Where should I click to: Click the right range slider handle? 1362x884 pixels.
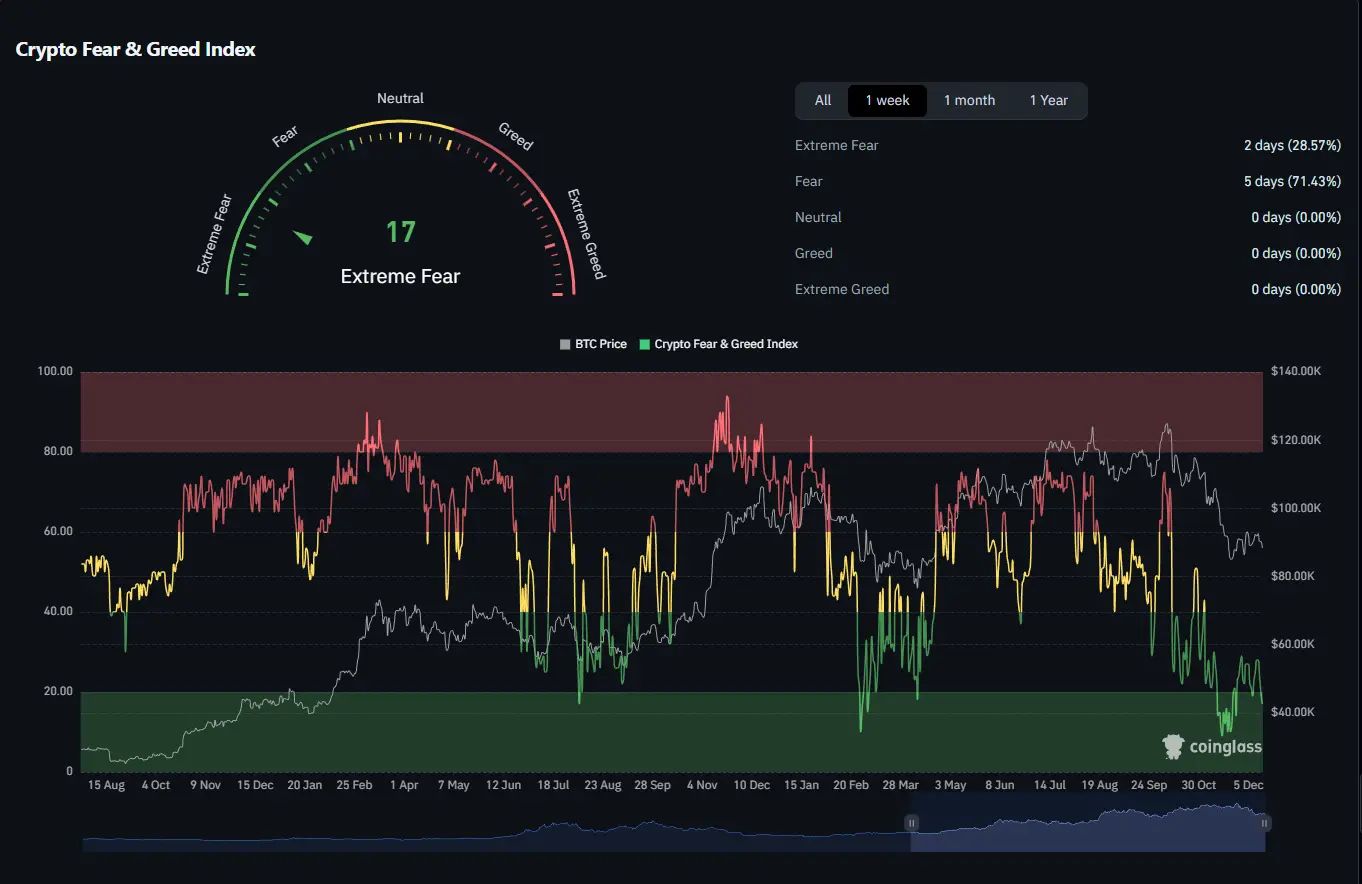pos(1265,823)
